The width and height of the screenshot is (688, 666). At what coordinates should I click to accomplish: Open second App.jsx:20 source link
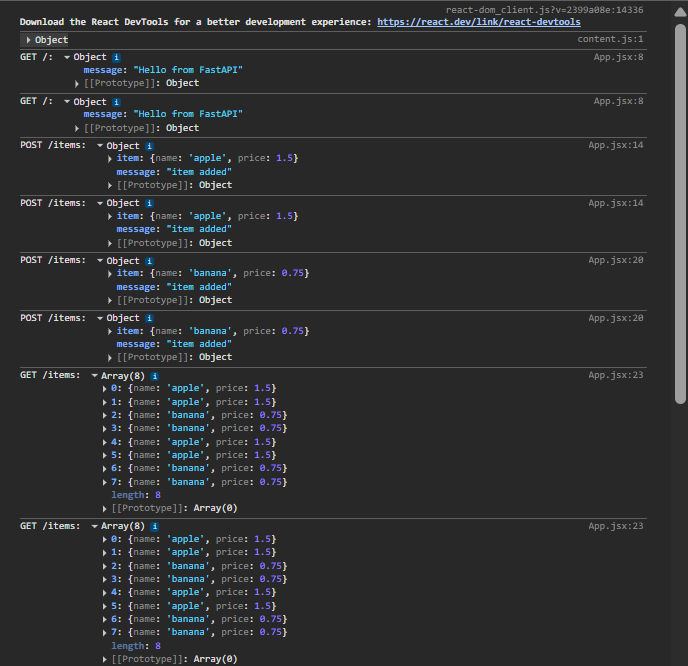(x=616, y=318)
